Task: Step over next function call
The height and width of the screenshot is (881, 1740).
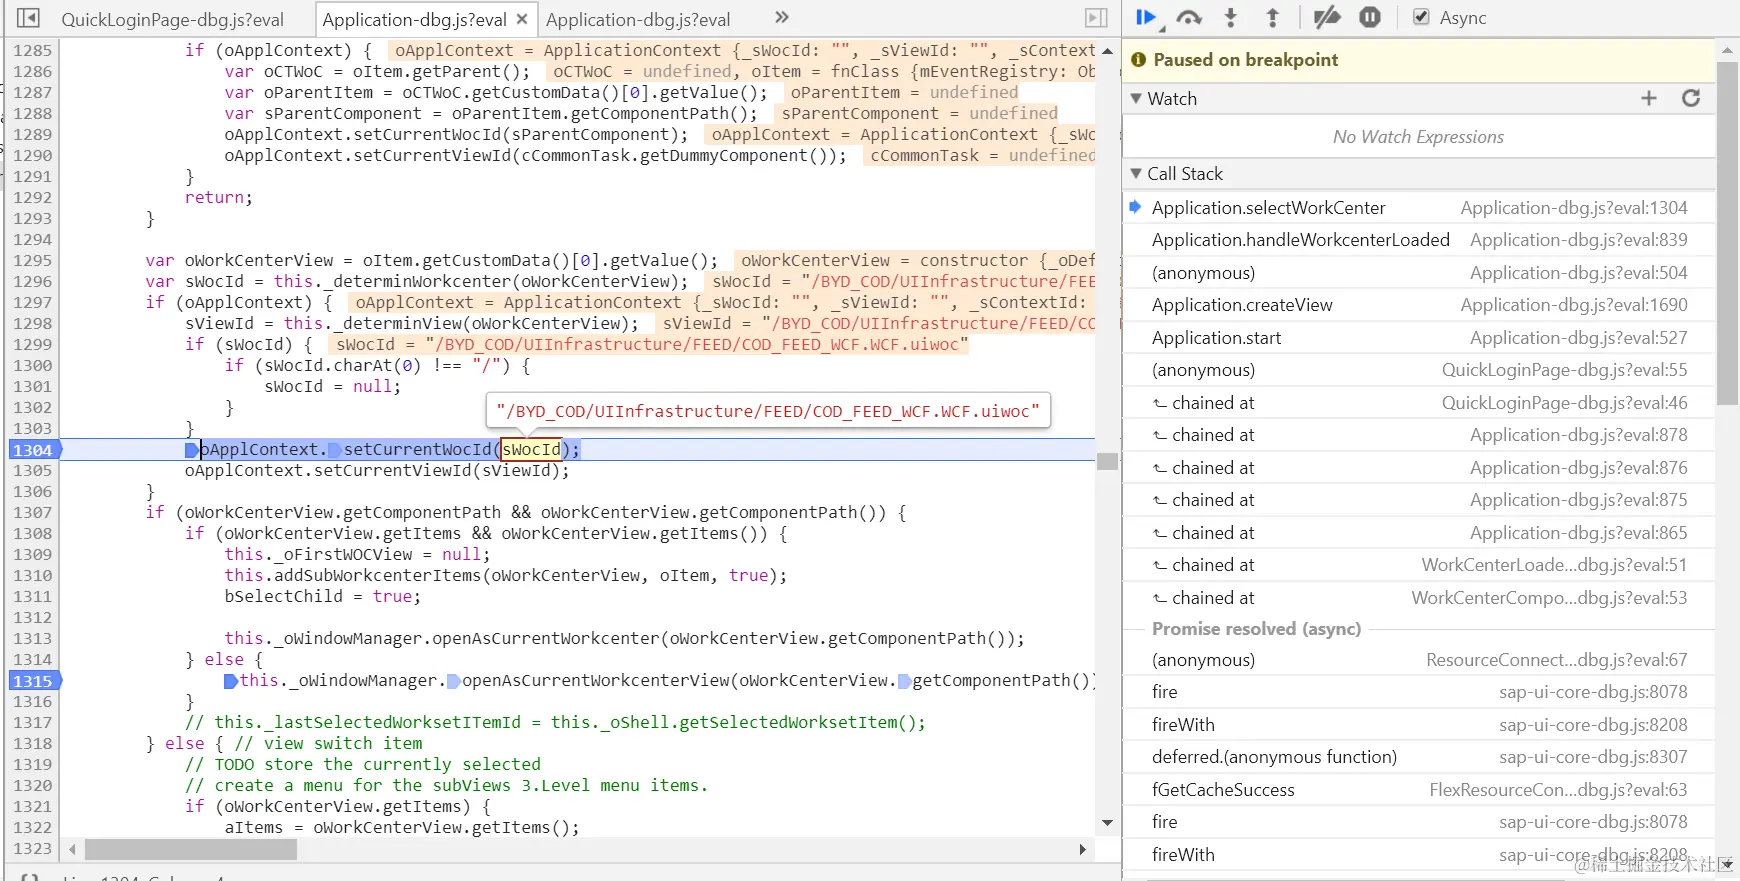Action: pyautogui.click(x=1189, y=18)
